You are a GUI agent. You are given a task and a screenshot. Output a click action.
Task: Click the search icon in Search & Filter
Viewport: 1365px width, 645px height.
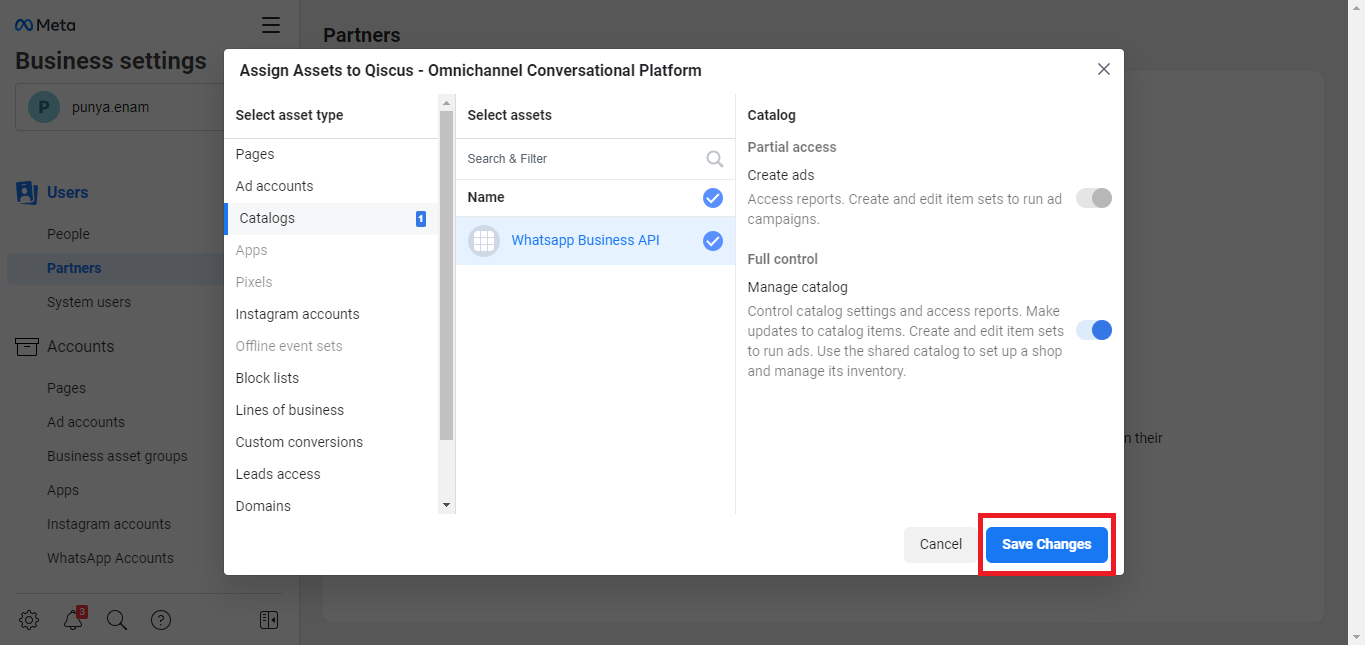715,158
